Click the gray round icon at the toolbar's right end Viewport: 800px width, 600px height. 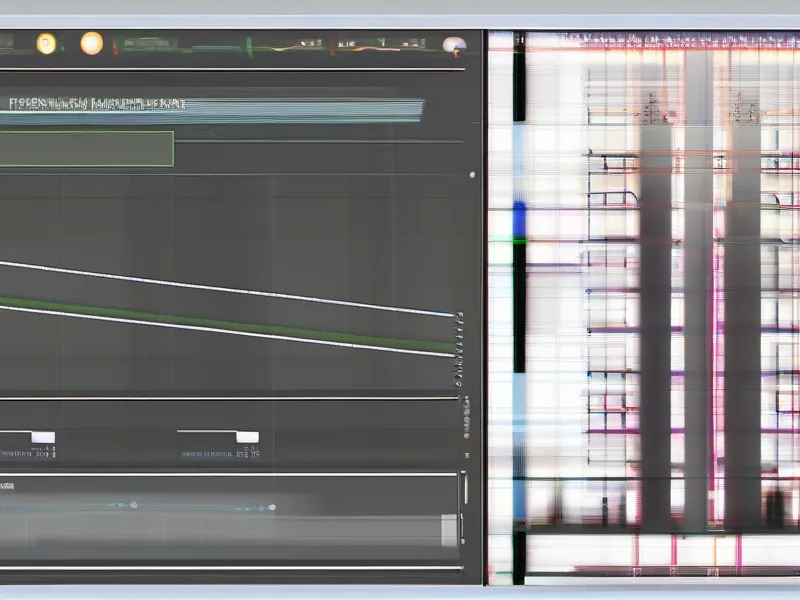pyautogui.click(x=453, y=45)
